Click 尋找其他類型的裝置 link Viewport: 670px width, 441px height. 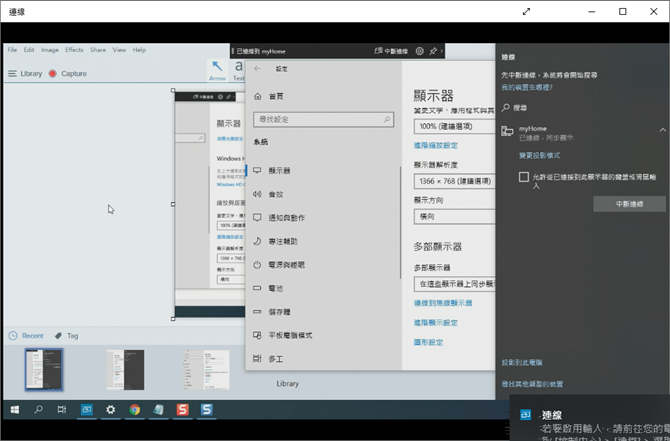coord(532,384)
